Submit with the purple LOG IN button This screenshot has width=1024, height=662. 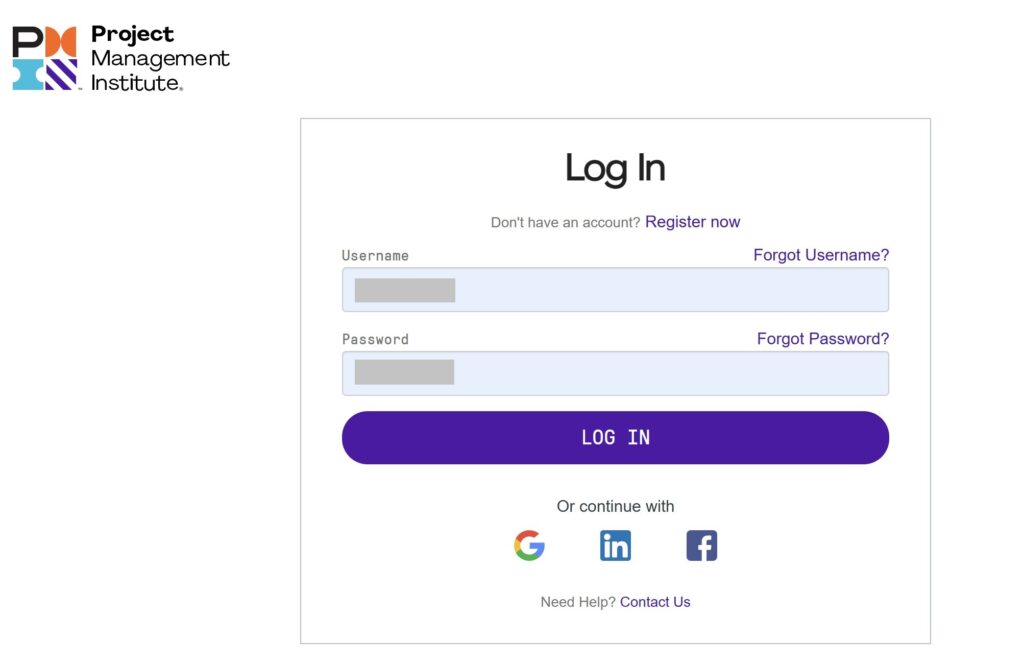615,437
